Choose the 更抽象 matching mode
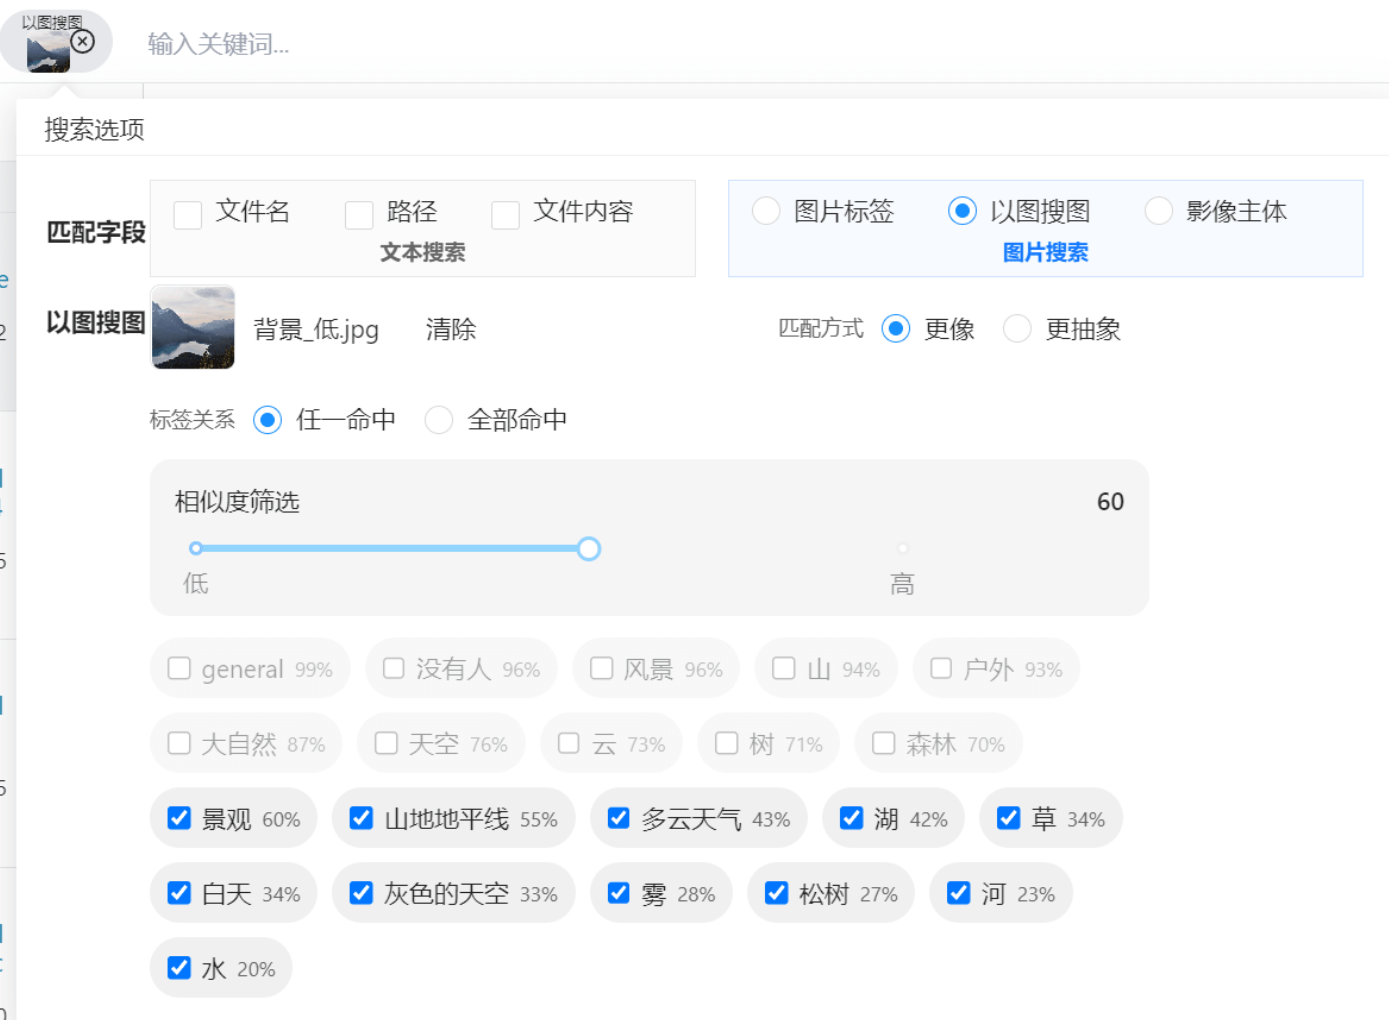This screenshot has width=1389, height=1020. [x=1017, y=329]
